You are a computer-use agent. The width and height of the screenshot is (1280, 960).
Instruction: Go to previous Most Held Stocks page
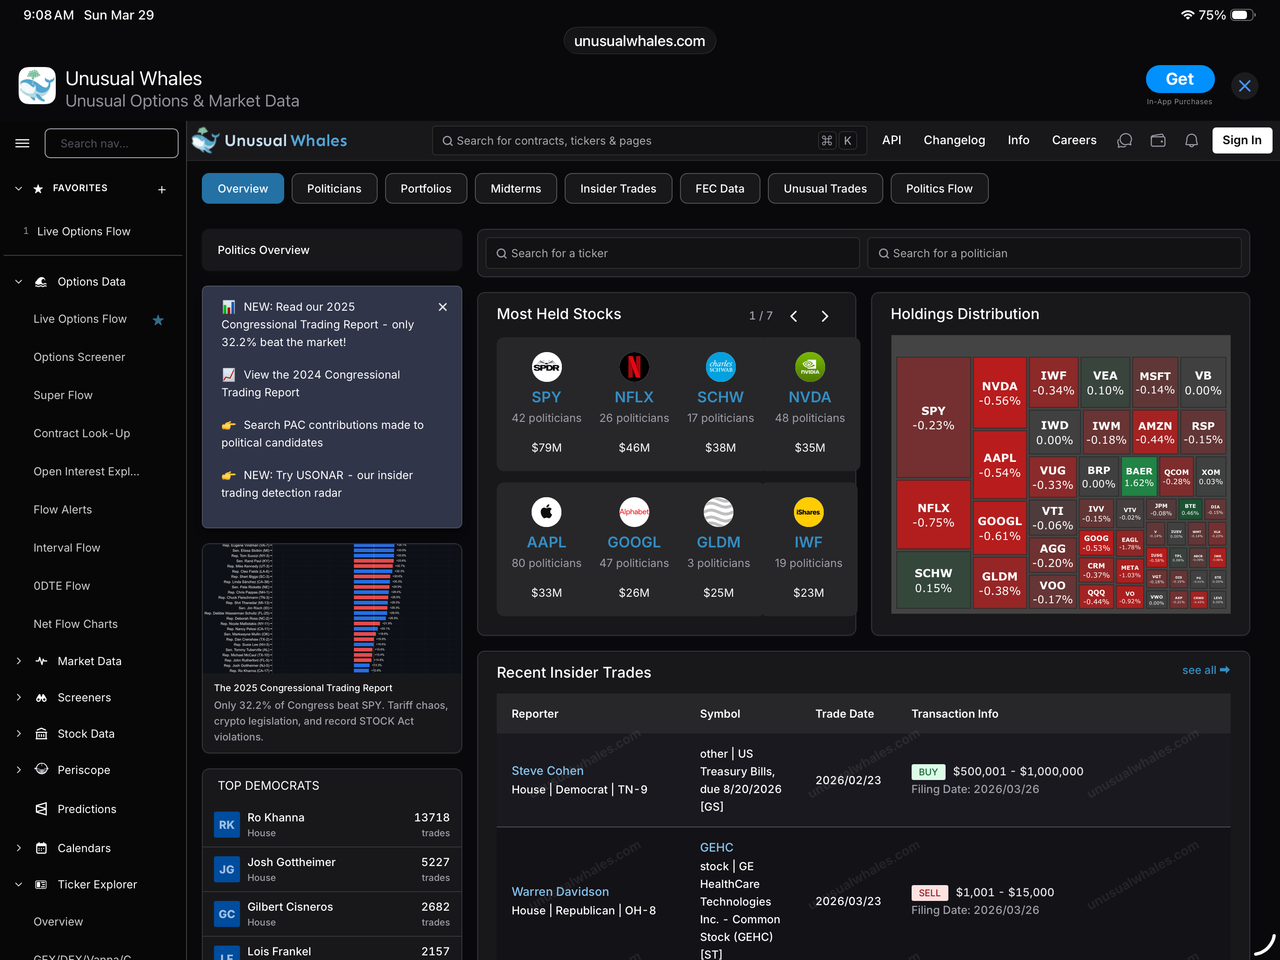(x=794, y=316)
